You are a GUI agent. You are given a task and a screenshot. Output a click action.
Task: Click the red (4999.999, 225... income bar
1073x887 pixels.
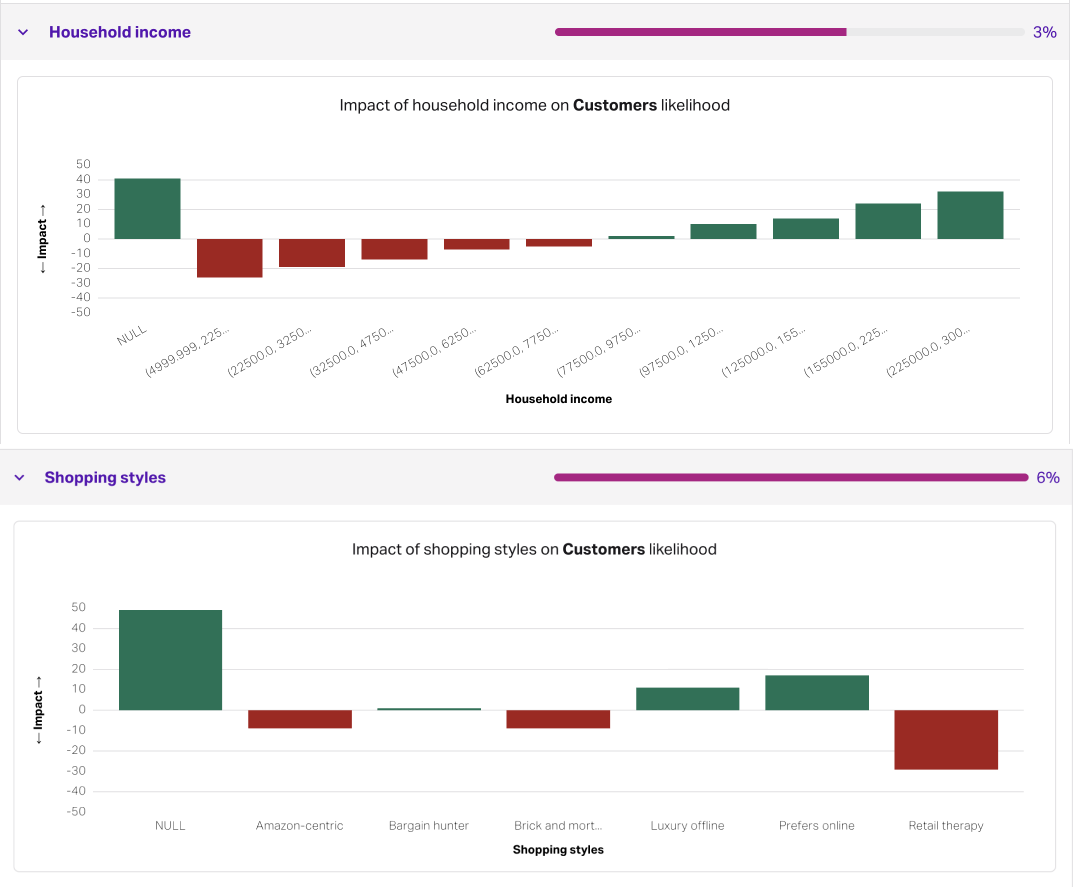click(x=229, y=258)
